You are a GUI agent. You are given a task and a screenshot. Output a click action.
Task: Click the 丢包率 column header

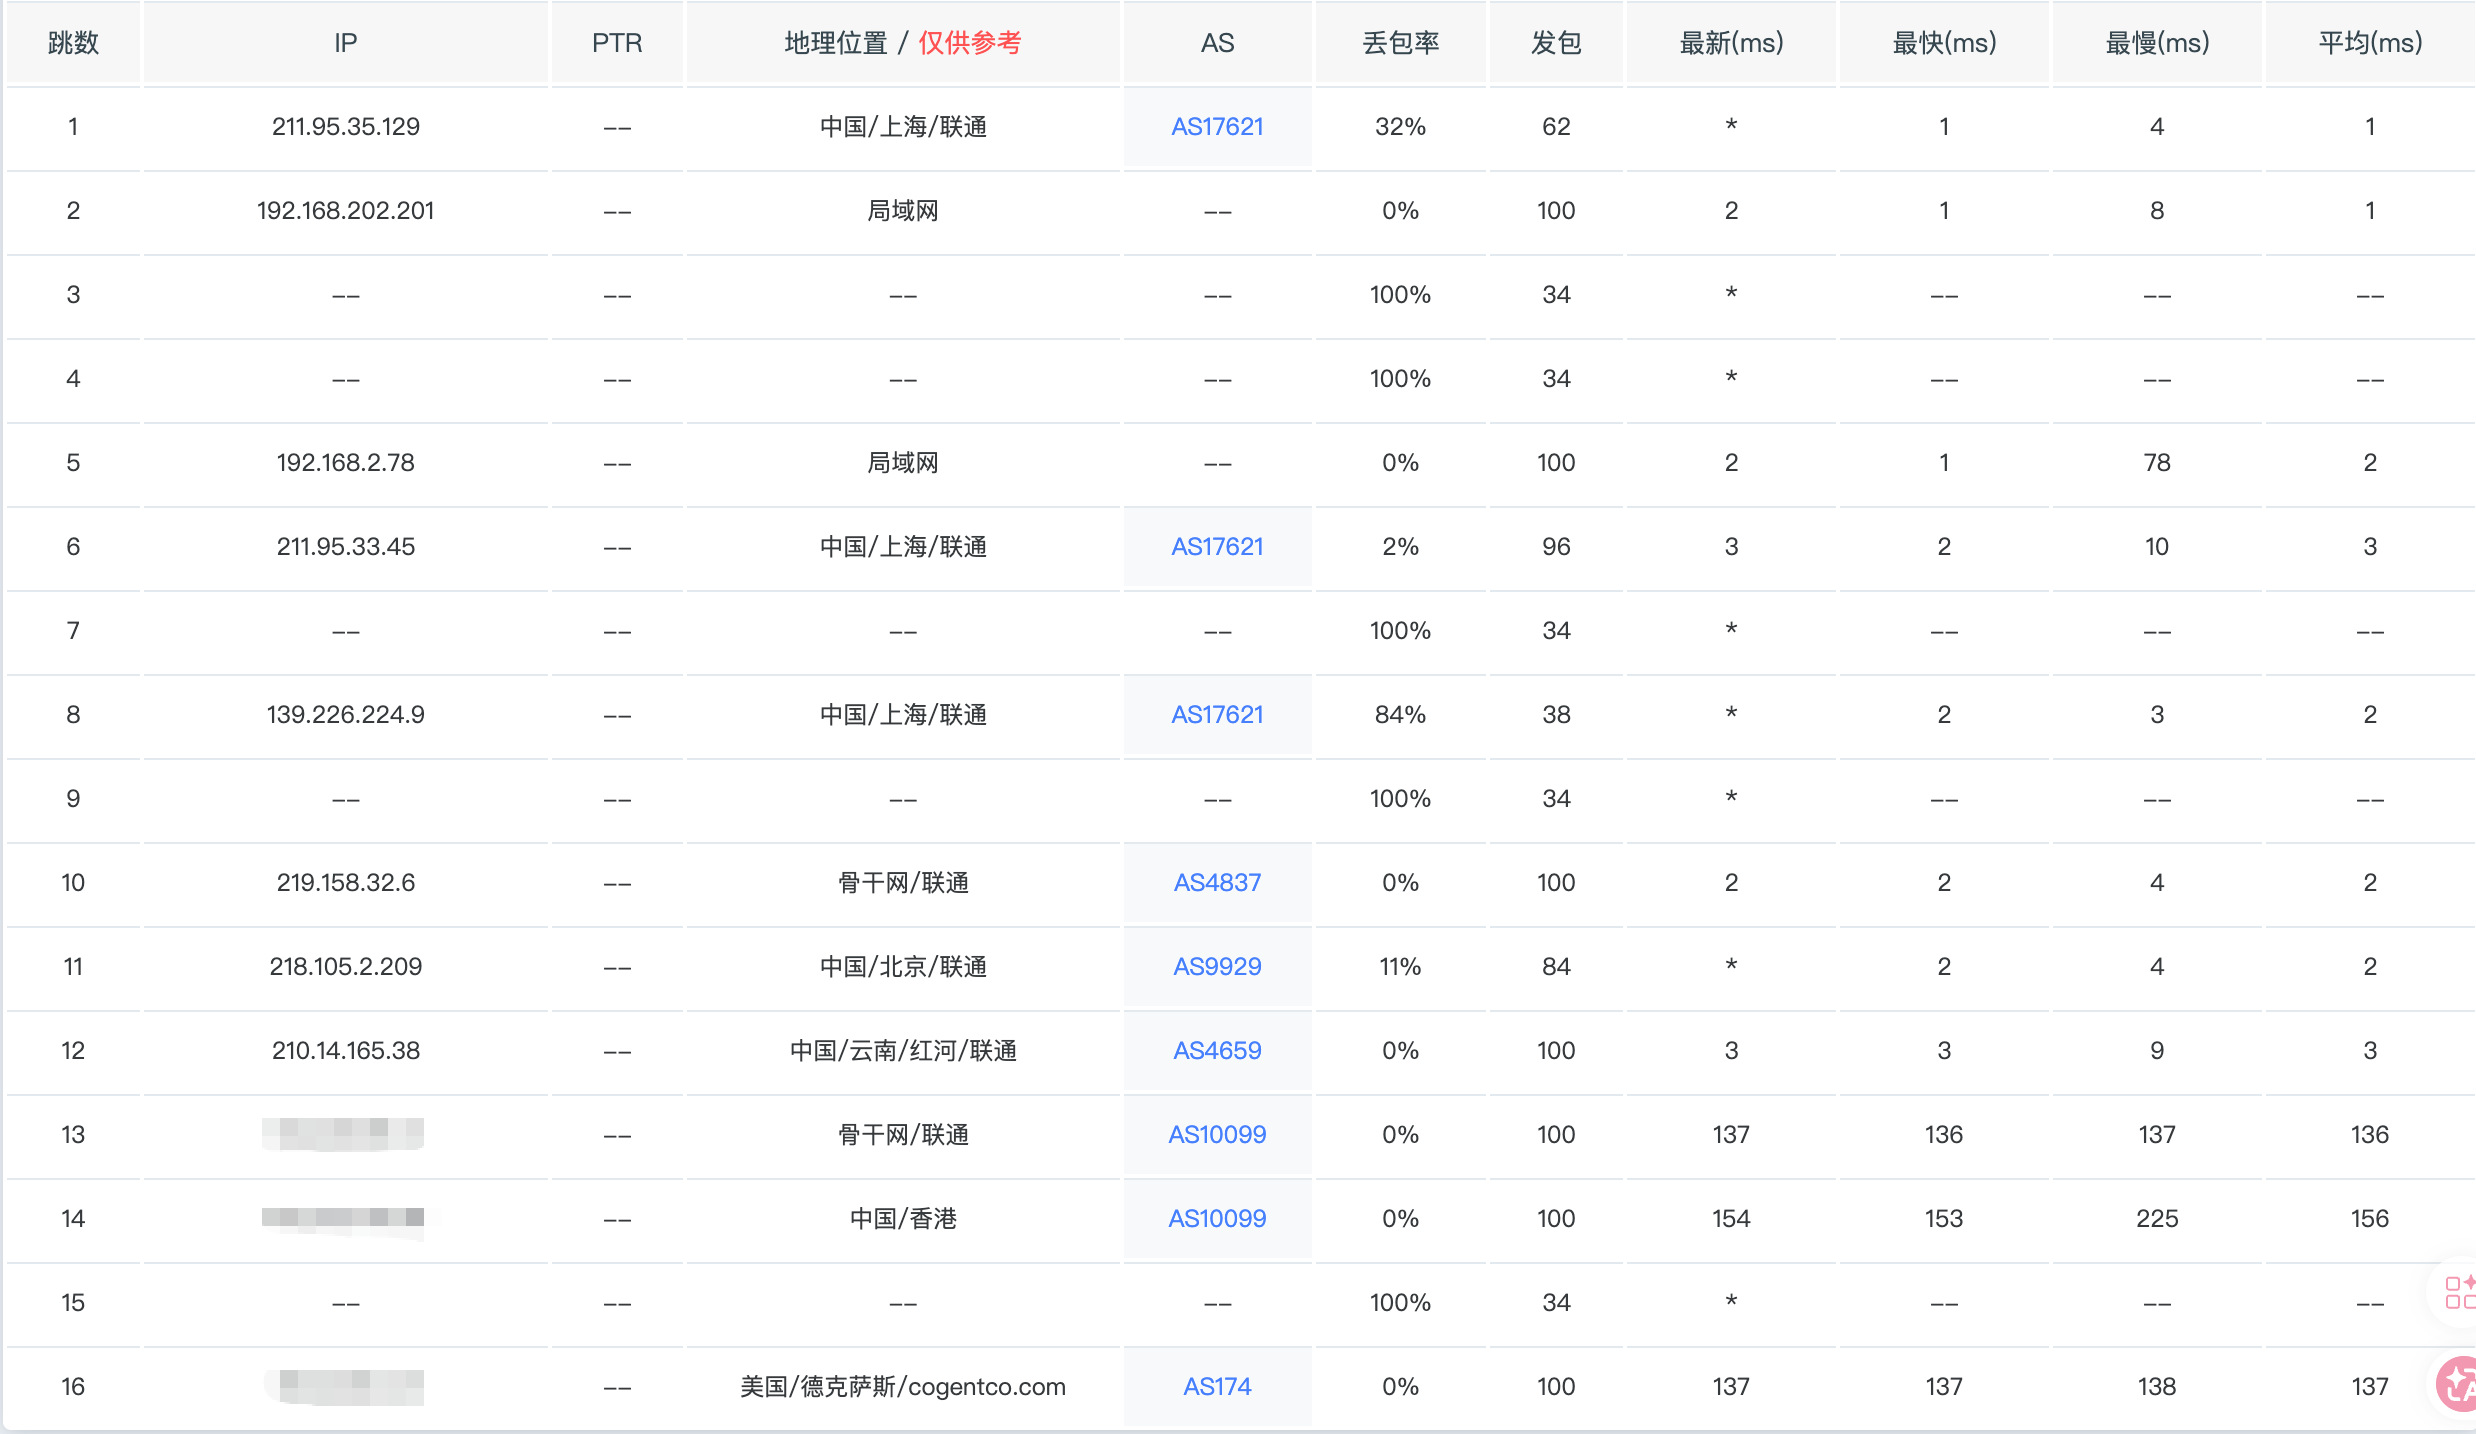[1400, 43]
